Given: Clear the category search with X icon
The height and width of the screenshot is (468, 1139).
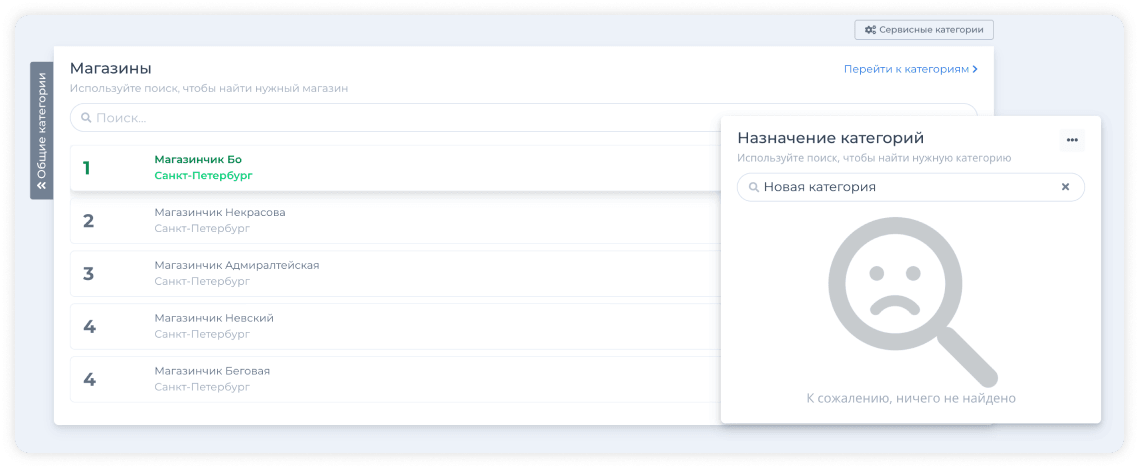Looking at the screenshot, I should (1065, 187).
